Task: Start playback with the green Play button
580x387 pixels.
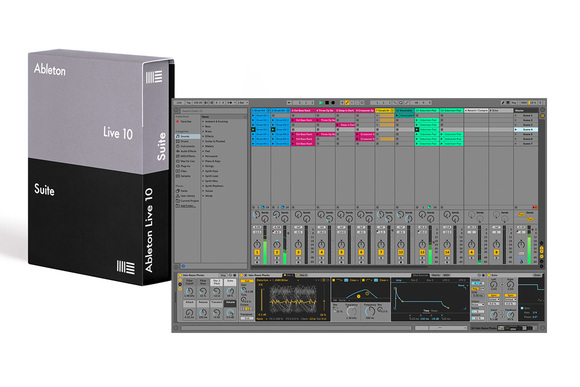Action: point(321,102)
